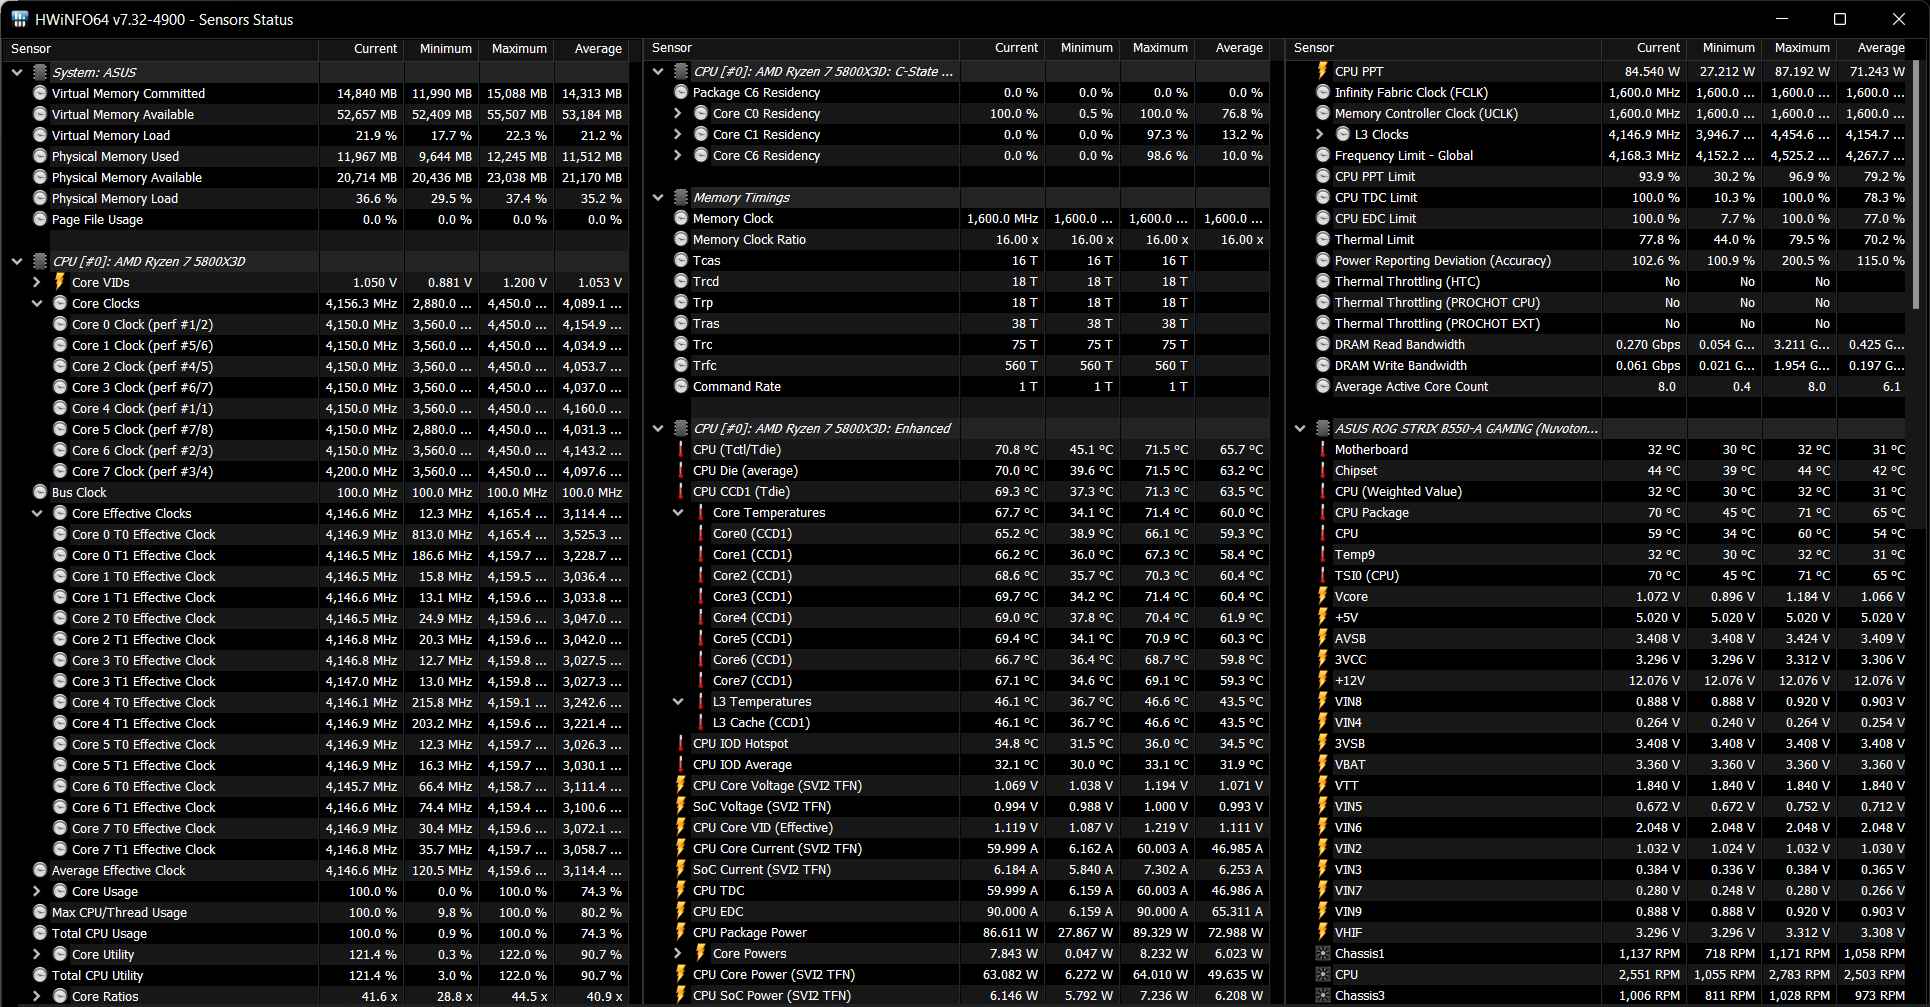Image resolution: width=1930 pixels, height=1007 pixels.
Task: Click the CPU (Tctl/Tdie) thermometer icon
Action: [x=681, y=449]
